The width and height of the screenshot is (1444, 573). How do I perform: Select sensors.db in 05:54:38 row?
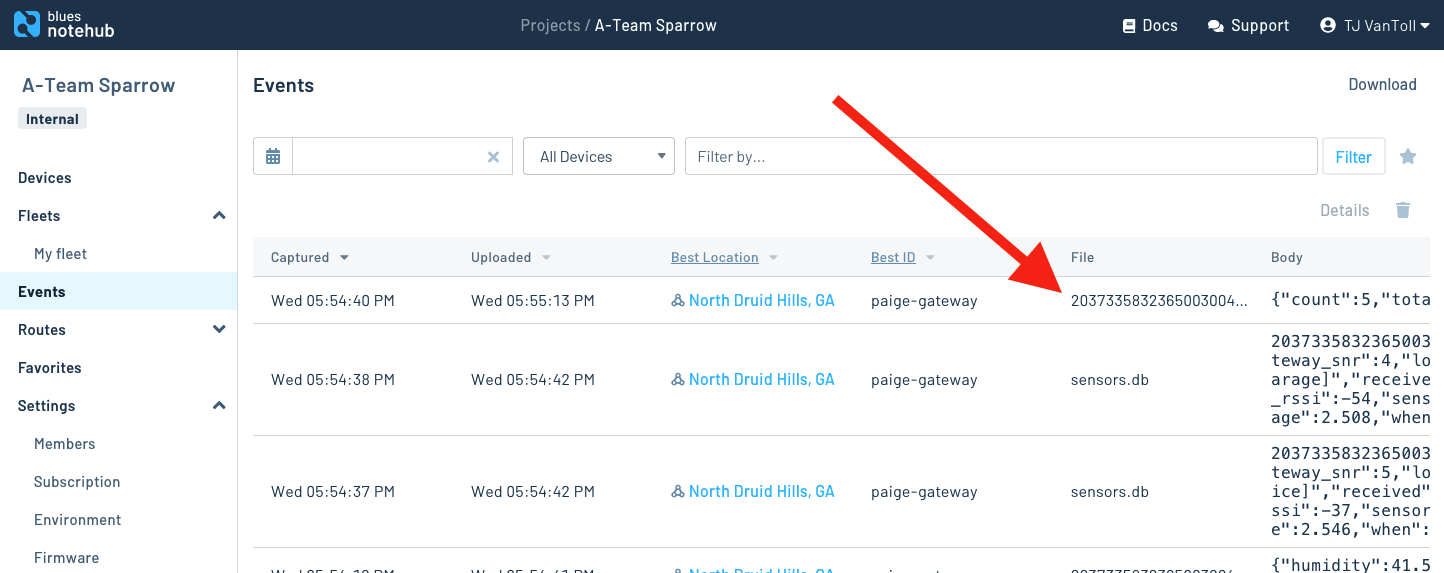tap(1109, 379)
